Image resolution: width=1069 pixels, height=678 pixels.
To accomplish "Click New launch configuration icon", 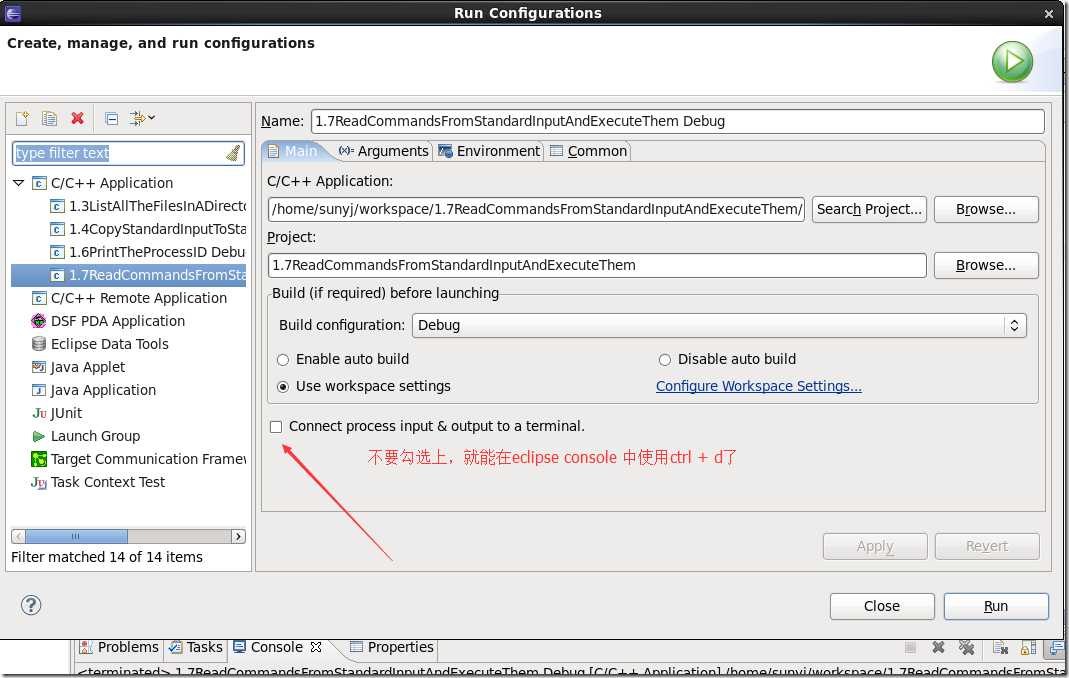I will (22, 119).
